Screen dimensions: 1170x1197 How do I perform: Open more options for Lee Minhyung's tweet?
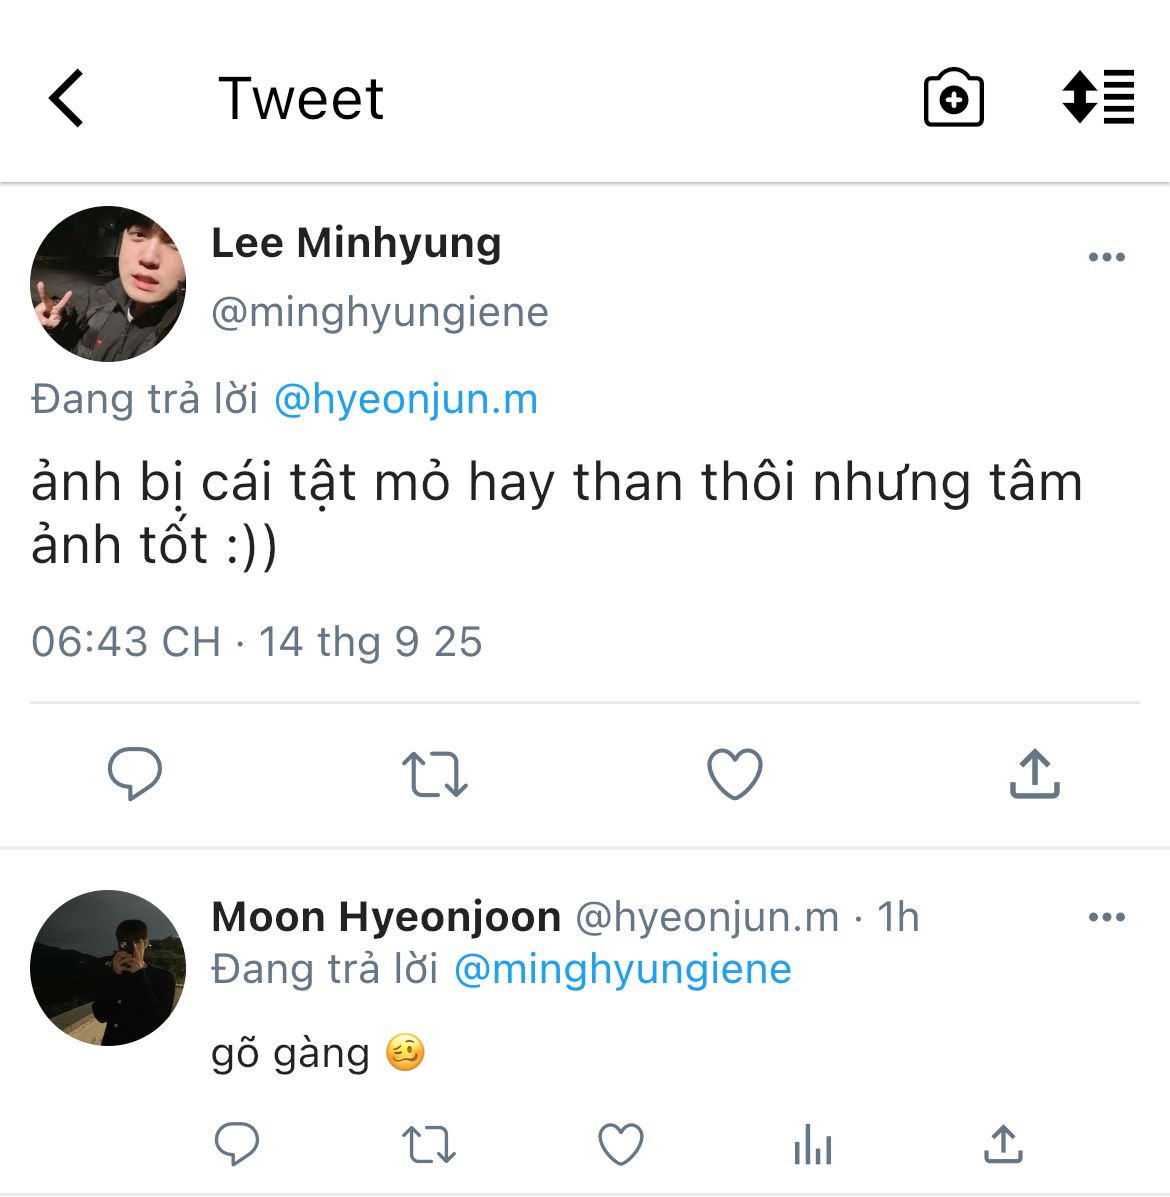coord(1106,258)
